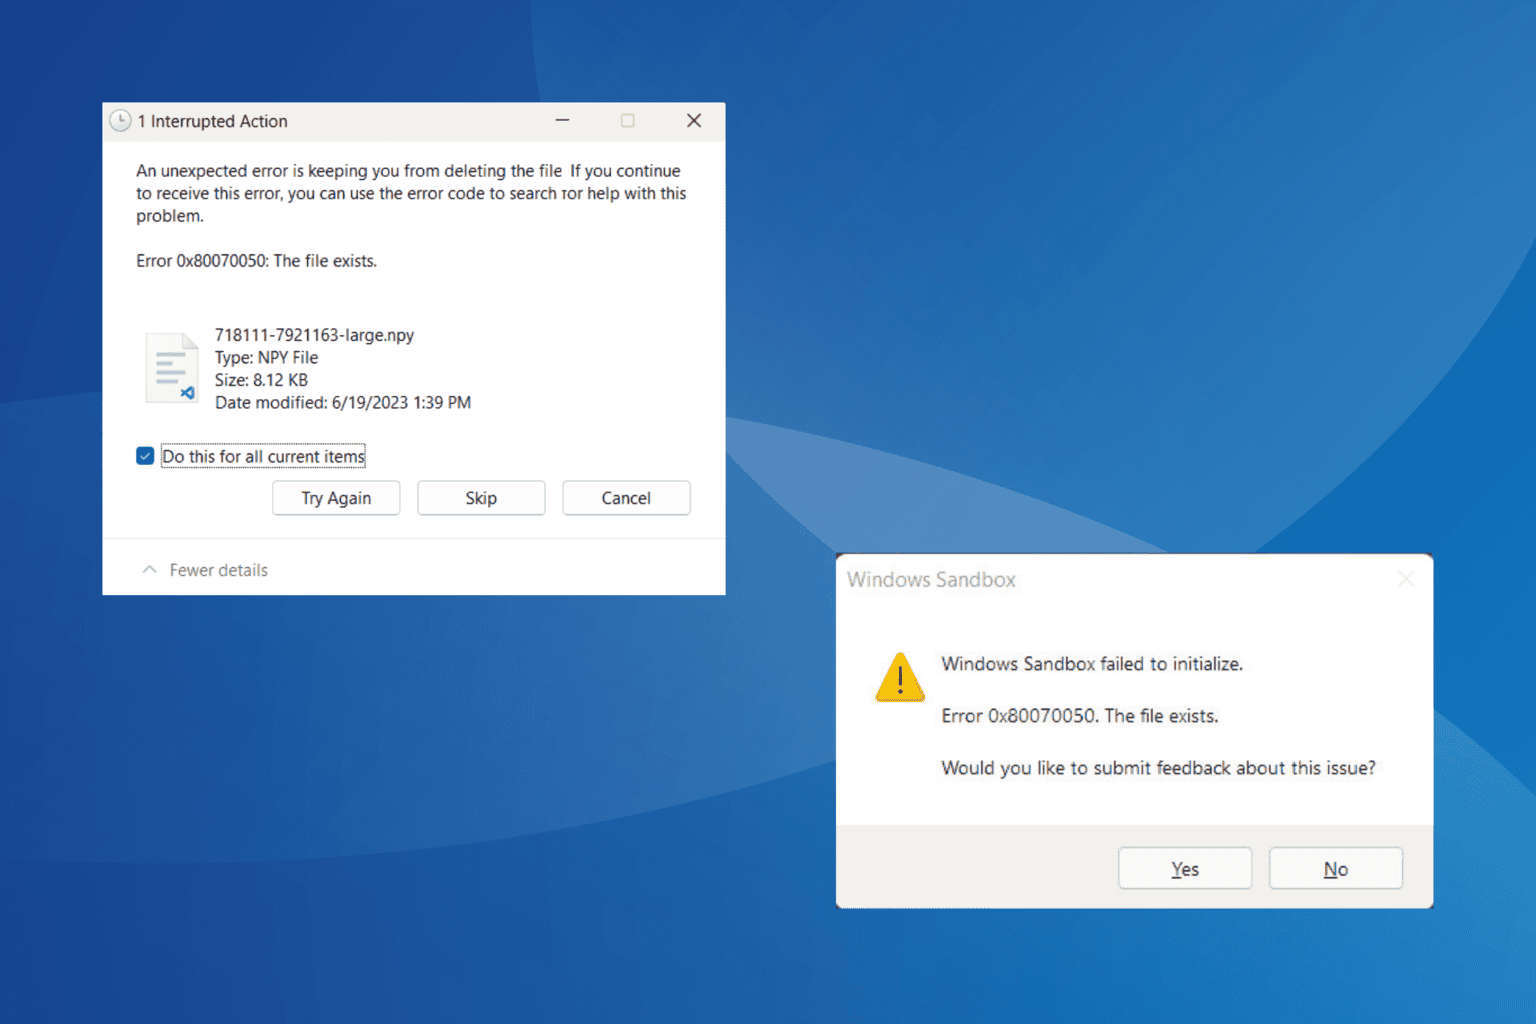
Task: Minimize the Interrupted Action dialog
Action: pyautogui.click(x=563, y=120)
